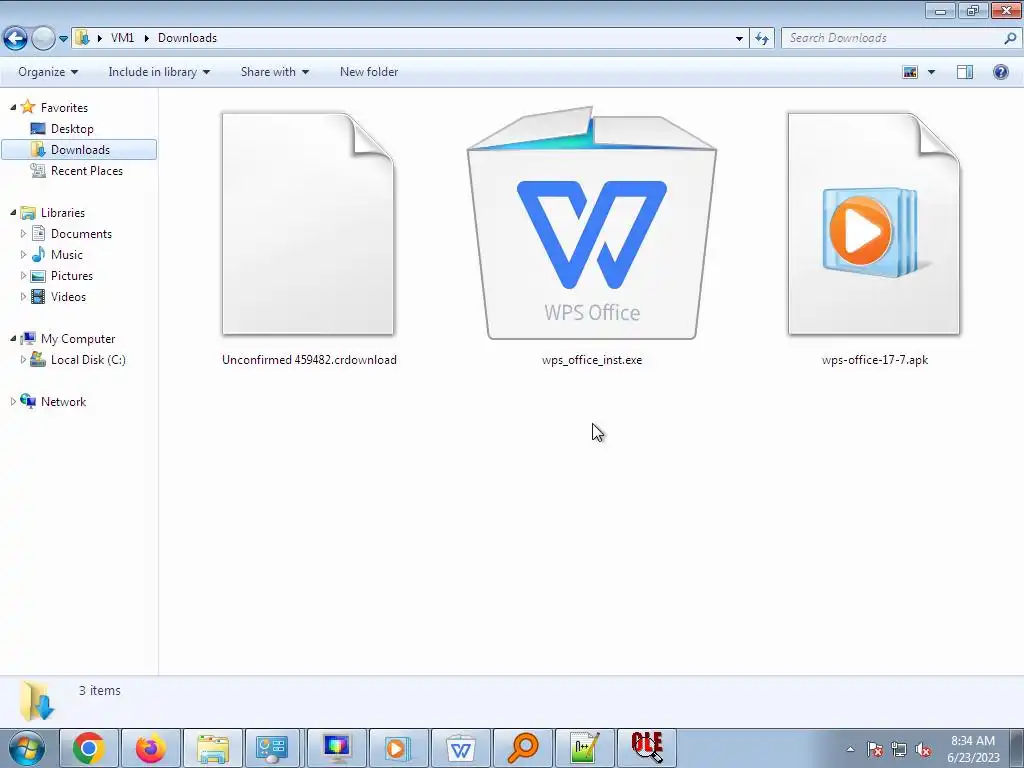Click the Minimize window button
The height and width of the screenshot is (768, 1024).
pos(940,10)
